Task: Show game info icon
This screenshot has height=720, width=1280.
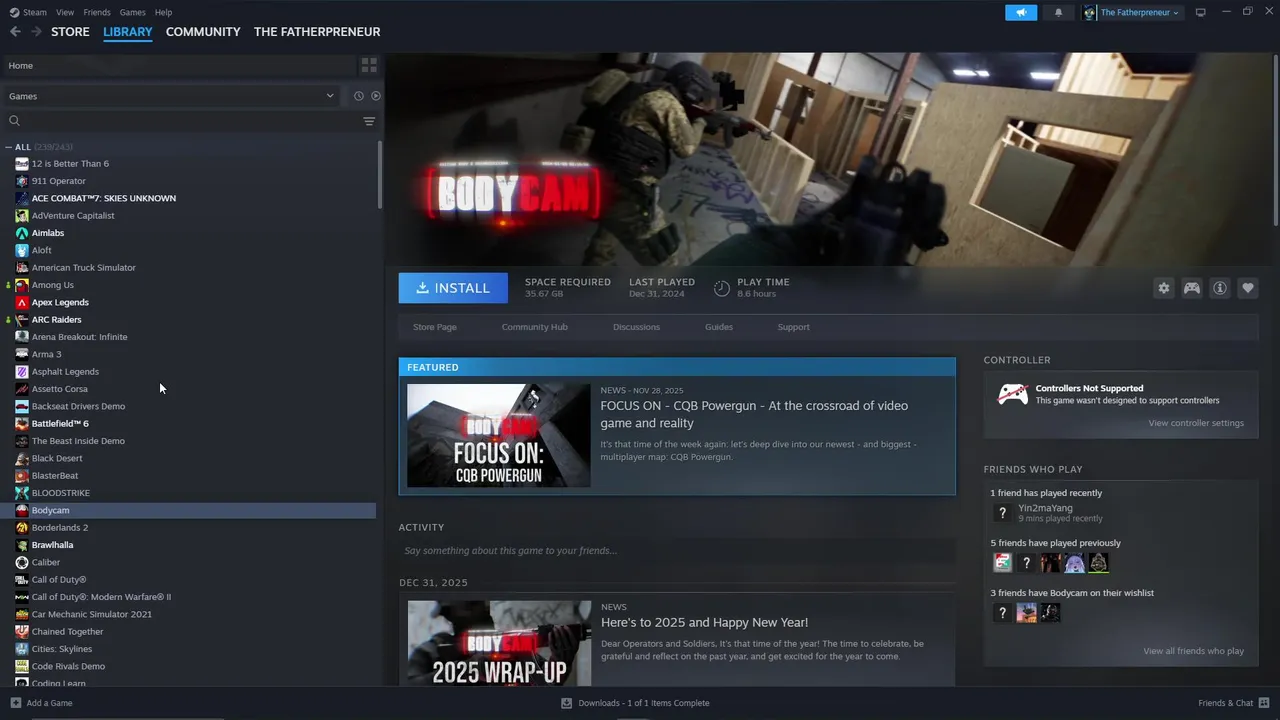Action: point(1220,288)
